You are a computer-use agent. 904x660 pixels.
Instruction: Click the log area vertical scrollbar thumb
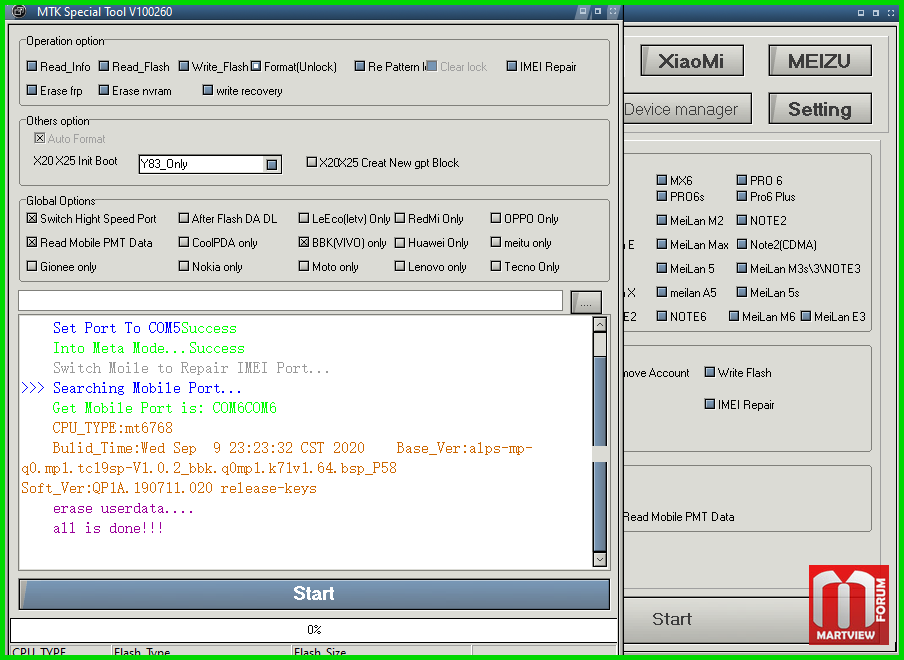tap(600, 345)
